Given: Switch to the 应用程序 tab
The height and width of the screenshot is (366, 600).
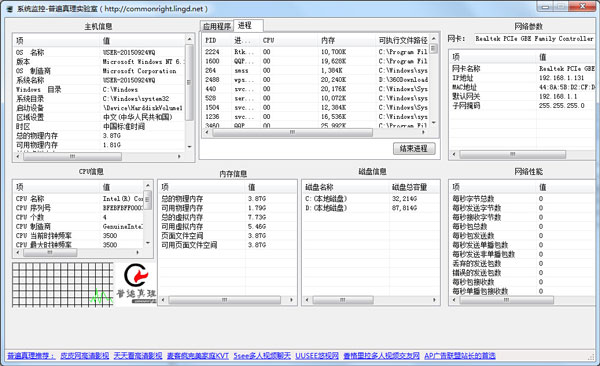Looking at the screenshot, I should [217, 26].
